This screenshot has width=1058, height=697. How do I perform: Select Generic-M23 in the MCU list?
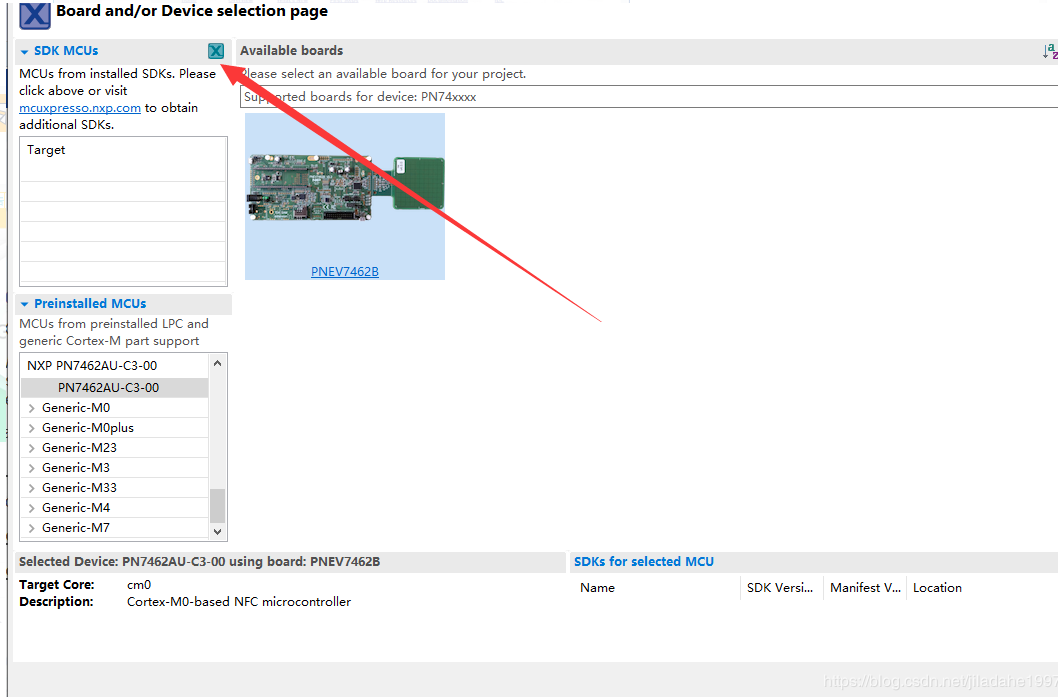pyautogui.click(x=79, y=447)
